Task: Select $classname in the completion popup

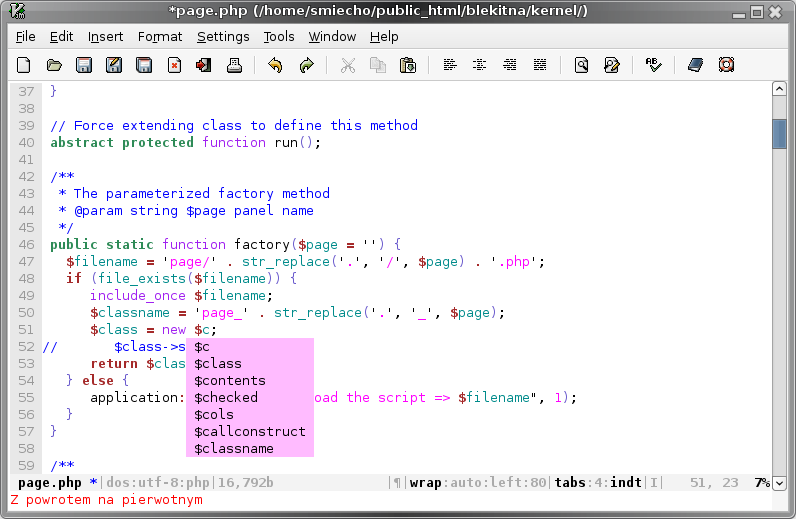Action: click(x=250, y=449)
